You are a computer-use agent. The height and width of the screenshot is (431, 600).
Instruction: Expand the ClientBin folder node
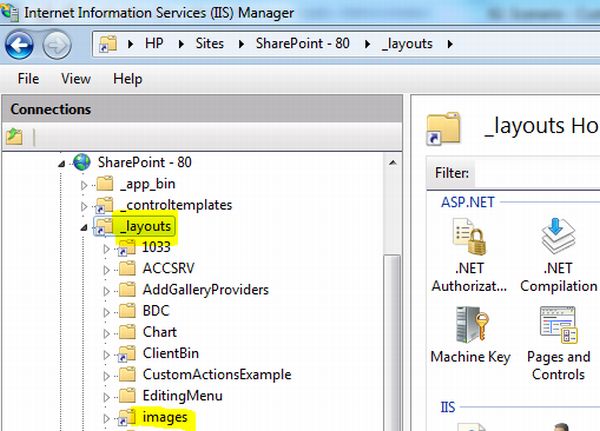pos(106,355)
